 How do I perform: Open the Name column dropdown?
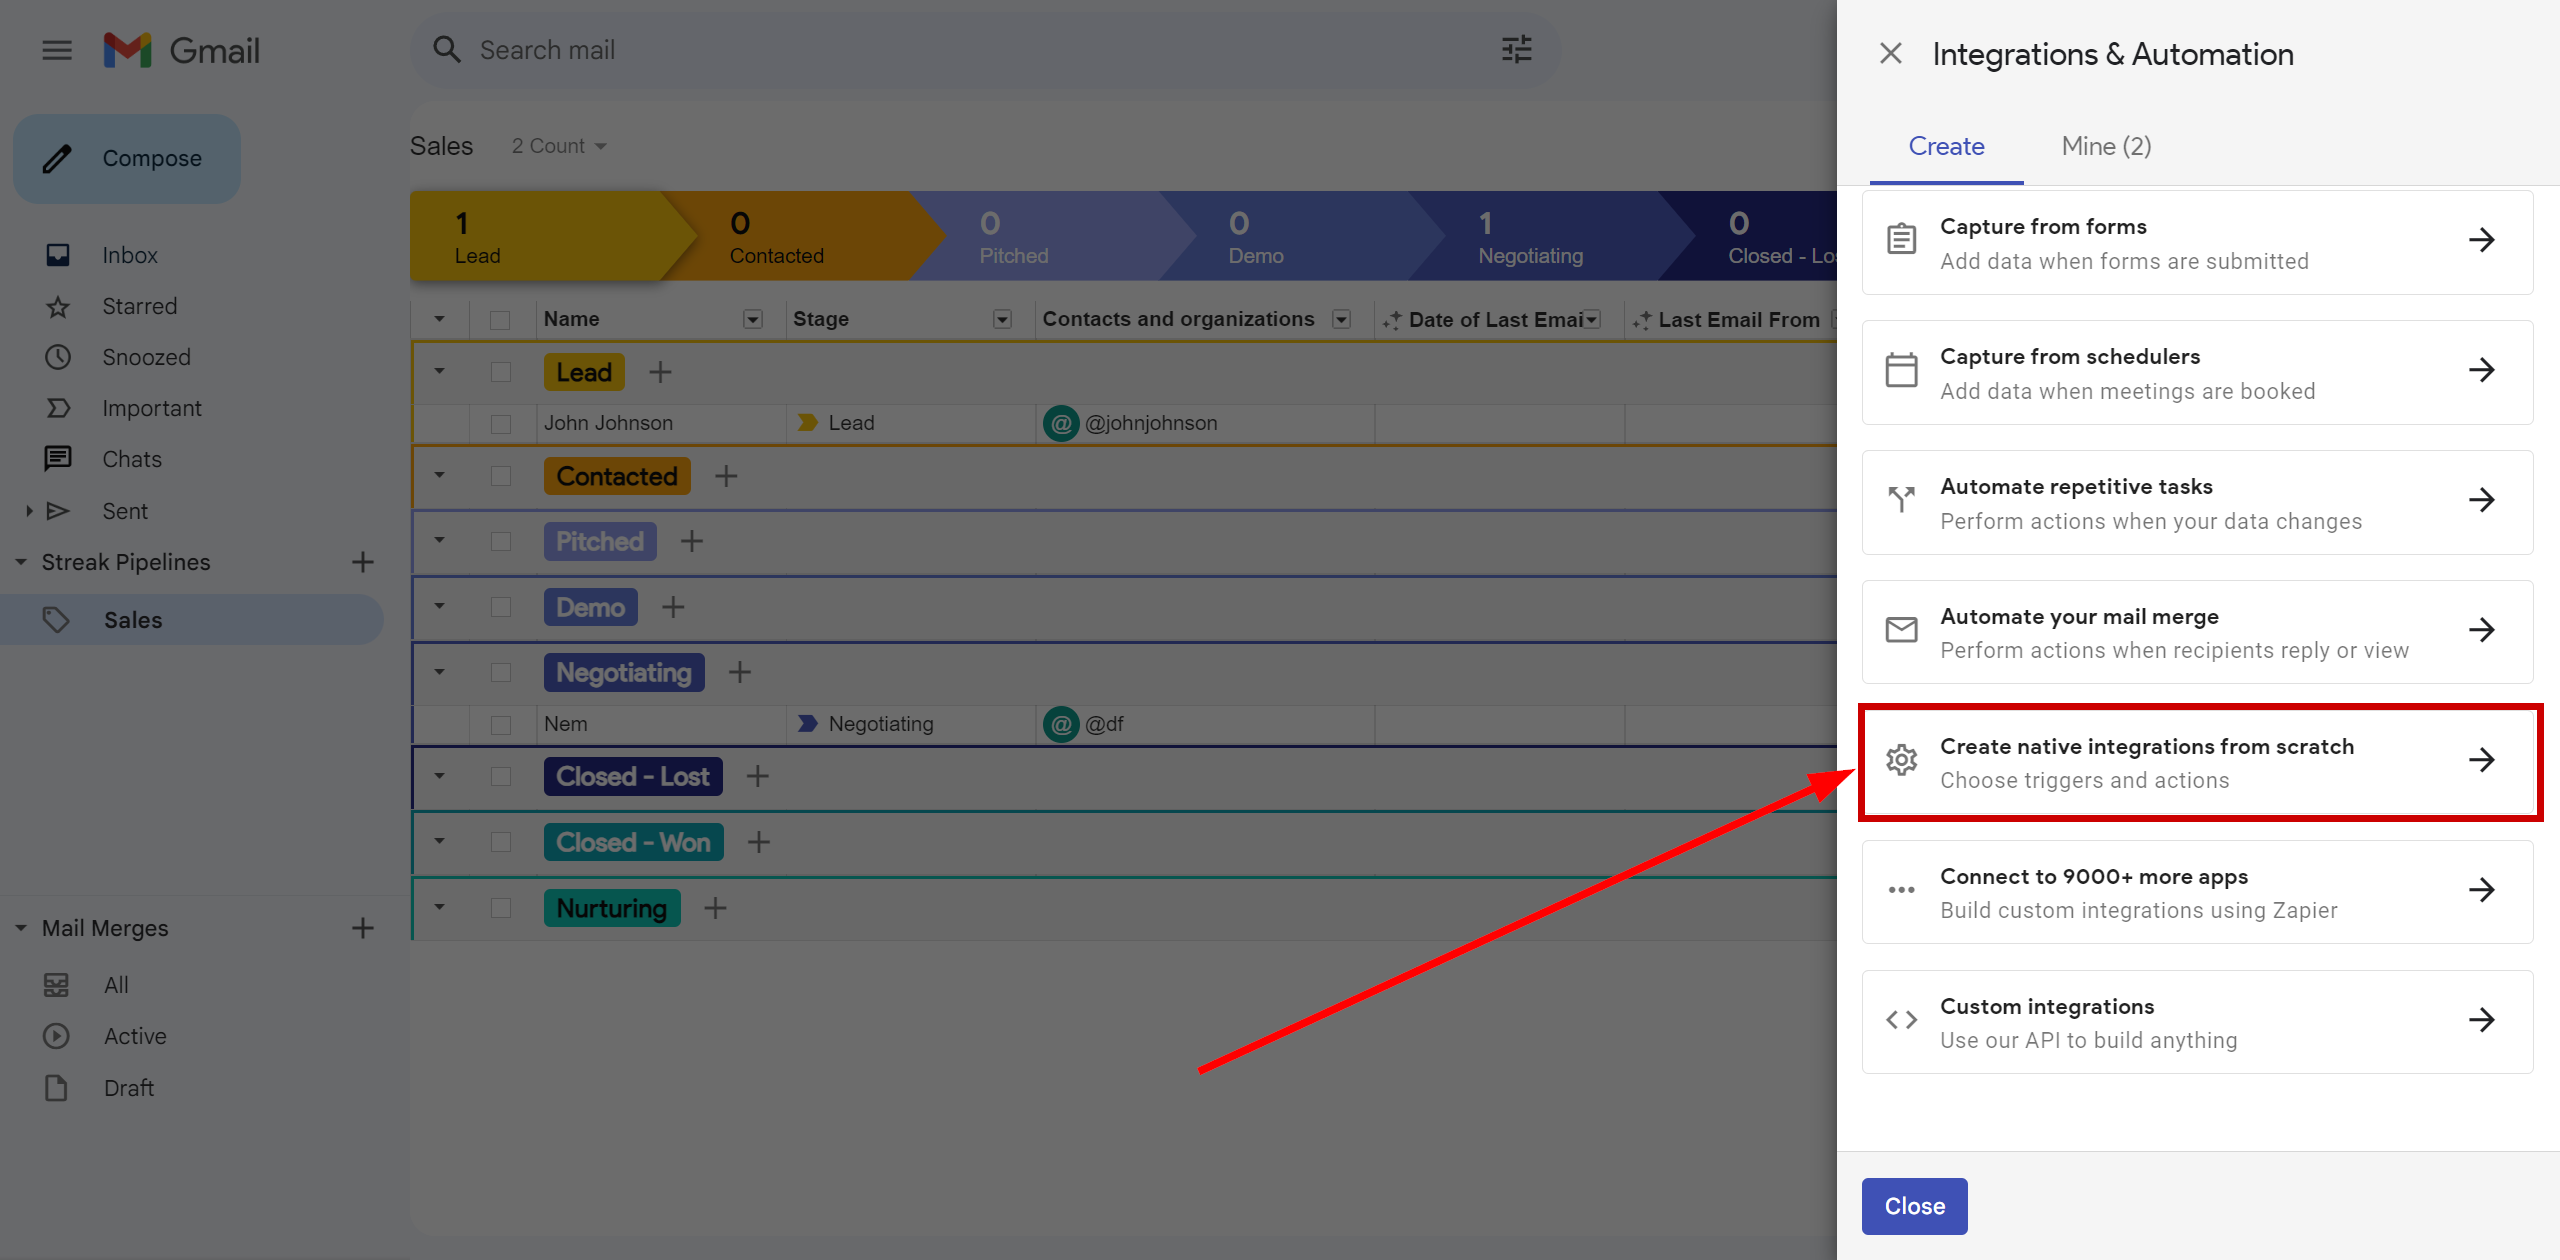coord(753,319)
